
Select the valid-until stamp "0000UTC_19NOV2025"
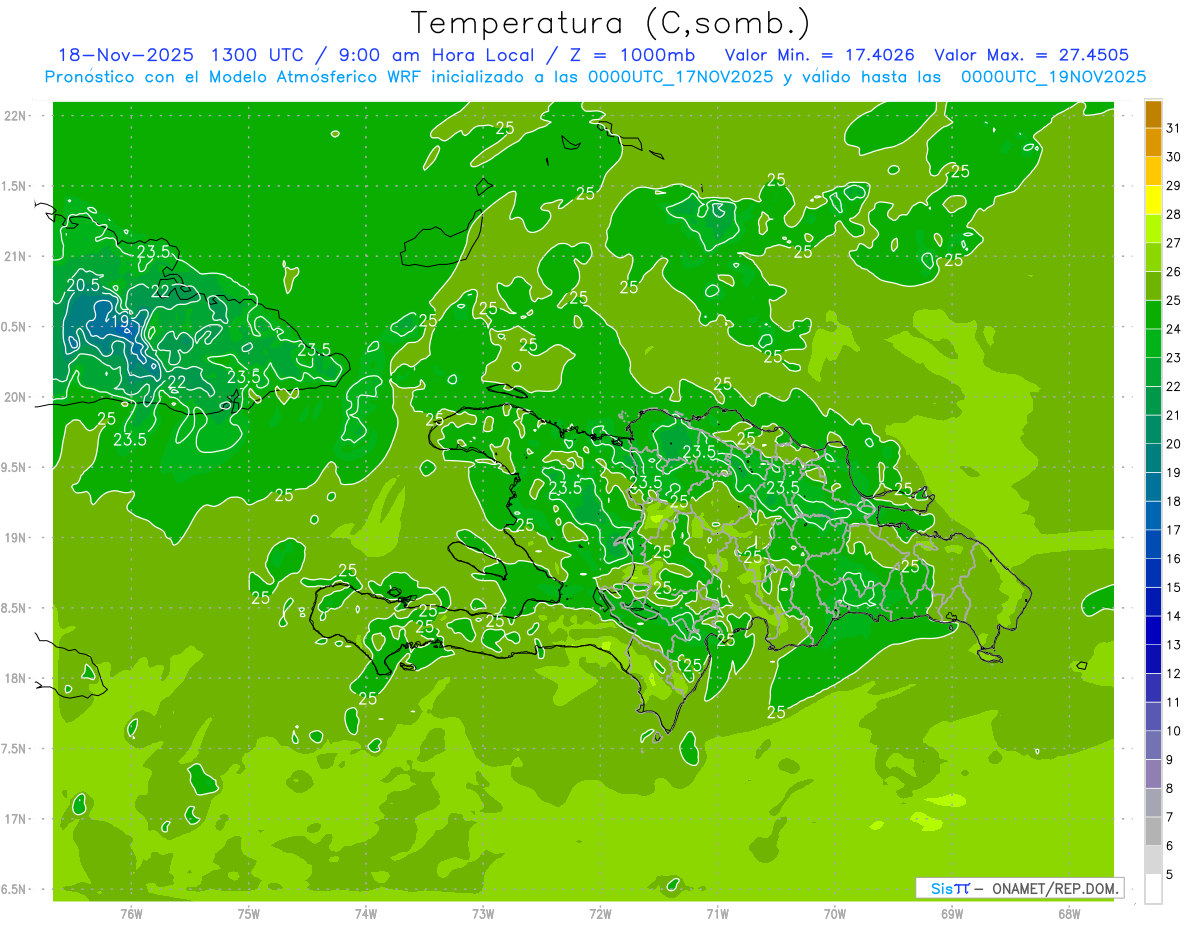(x=1053, y=77)
